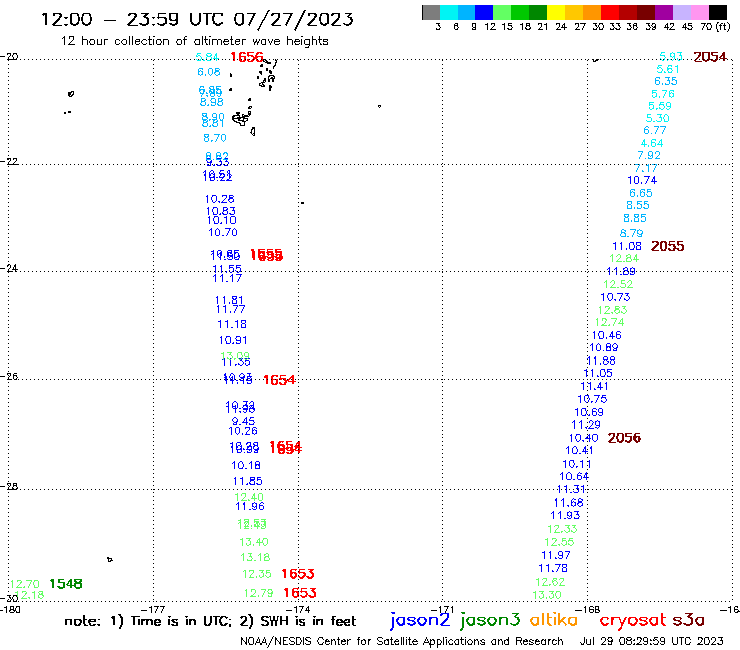
Task: Click the dark red time label 2054
Action: coord(710,57)
